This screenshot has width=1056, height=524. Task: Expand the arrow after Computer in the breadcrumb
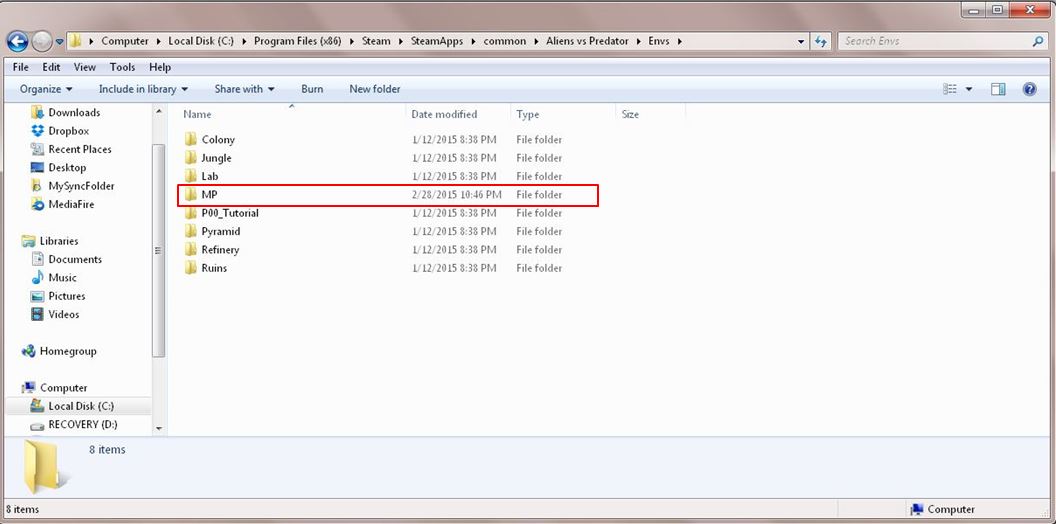(x=158, y=41)
